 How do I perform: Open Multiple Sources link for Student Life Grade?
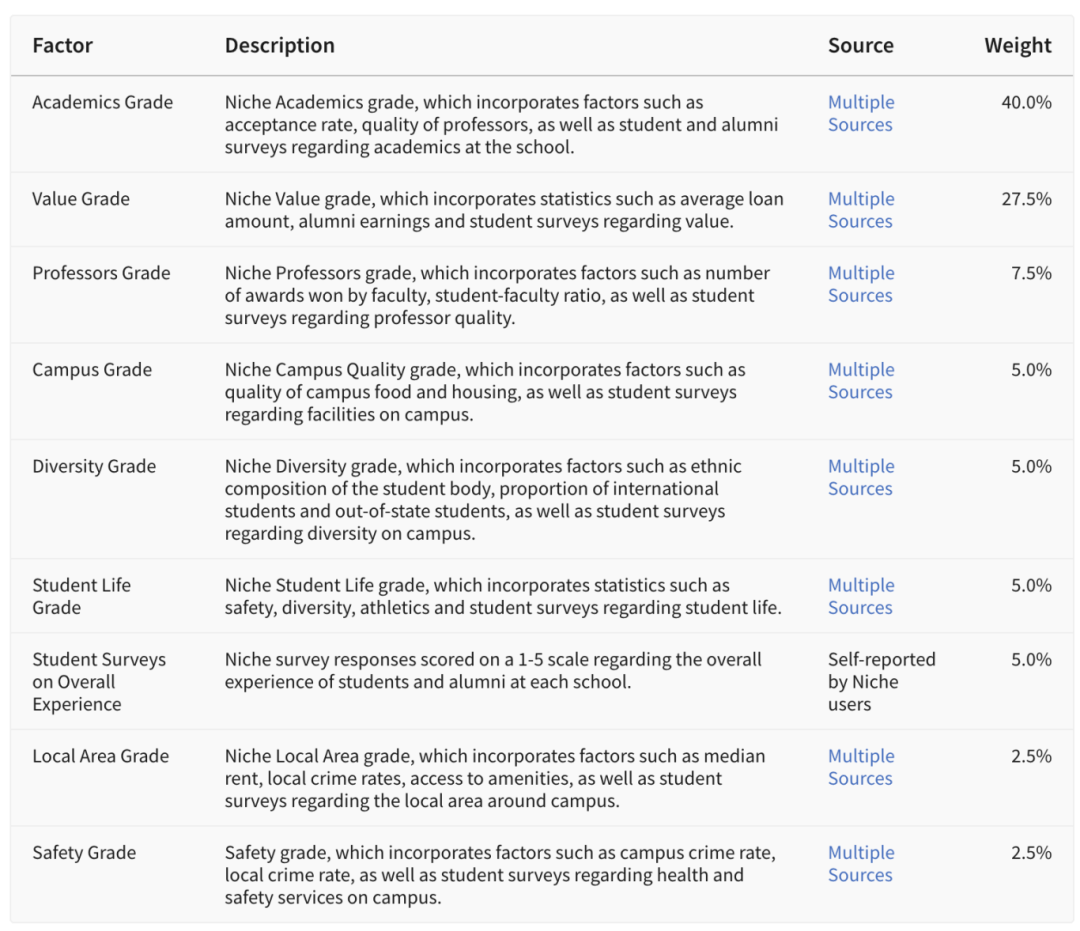click(x=861, y=596)
